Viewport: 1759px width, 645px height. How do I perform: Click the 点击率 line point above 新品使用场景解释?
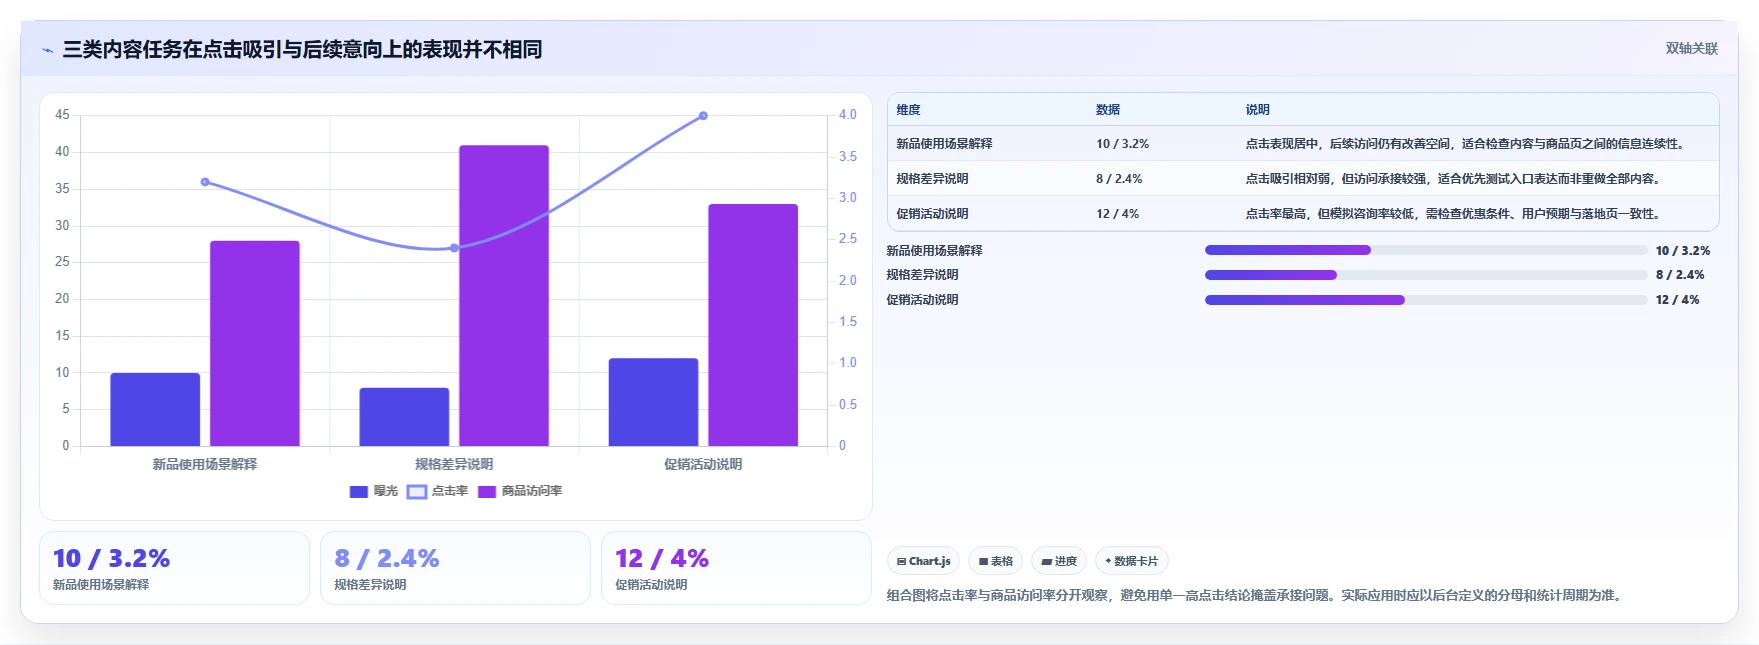click(205, 182)
